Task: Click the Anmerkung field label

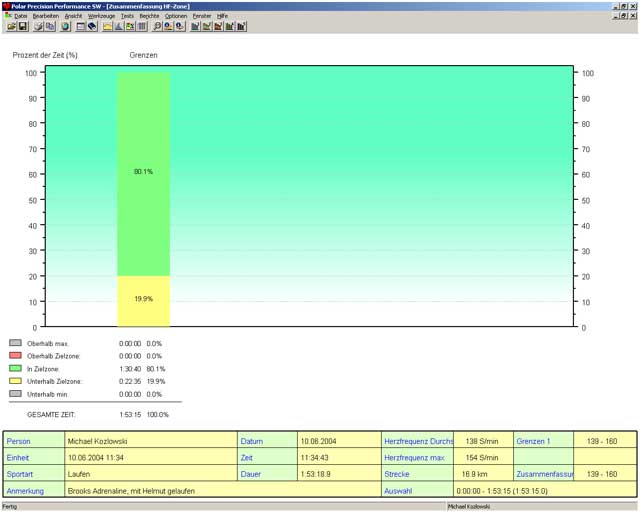Action: tap(25, 491)
